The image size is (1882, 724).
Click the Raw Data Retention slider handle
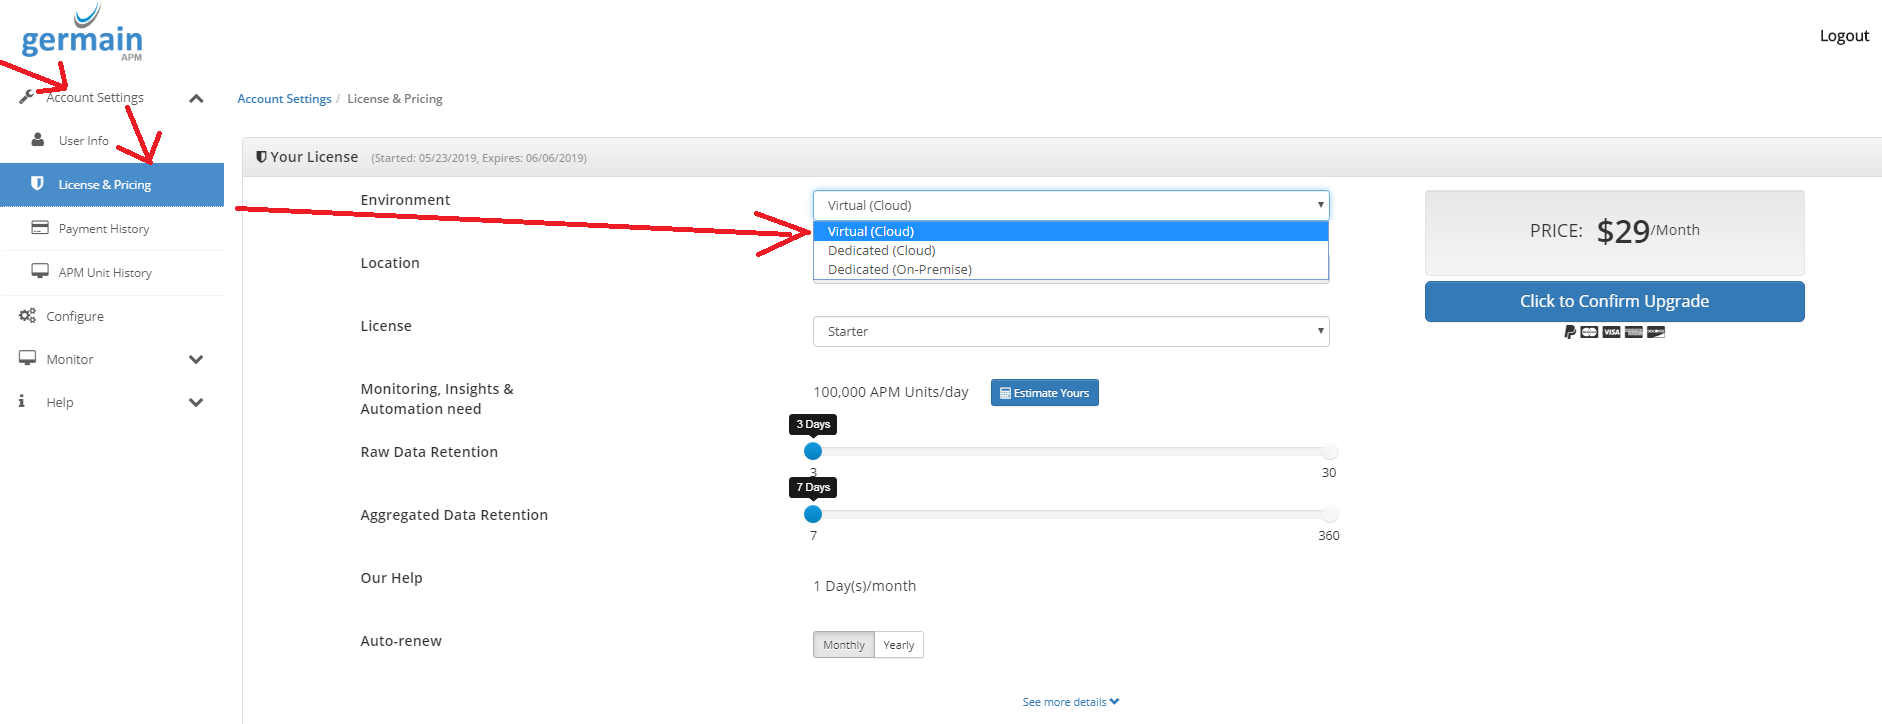point(813,452)
